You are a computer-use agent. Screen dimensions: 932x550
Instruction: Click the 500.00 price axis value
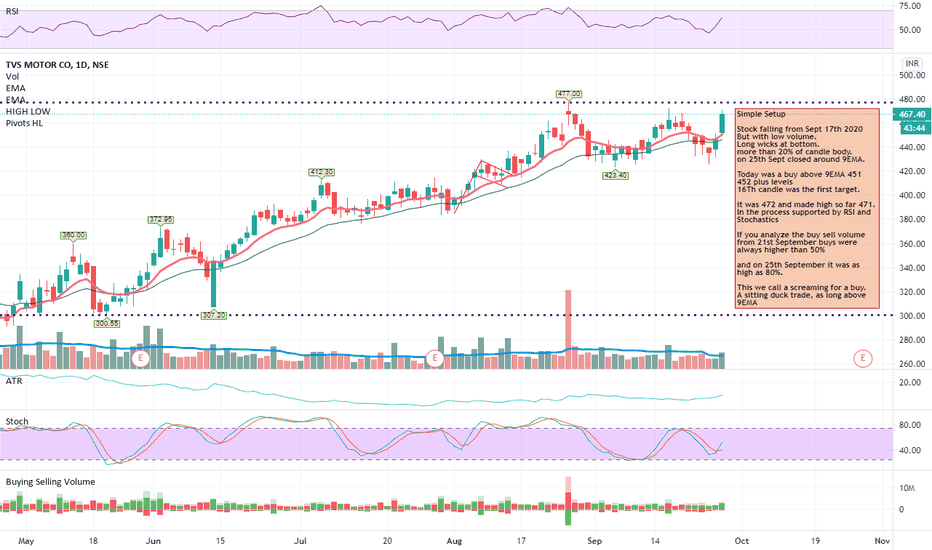912,75
